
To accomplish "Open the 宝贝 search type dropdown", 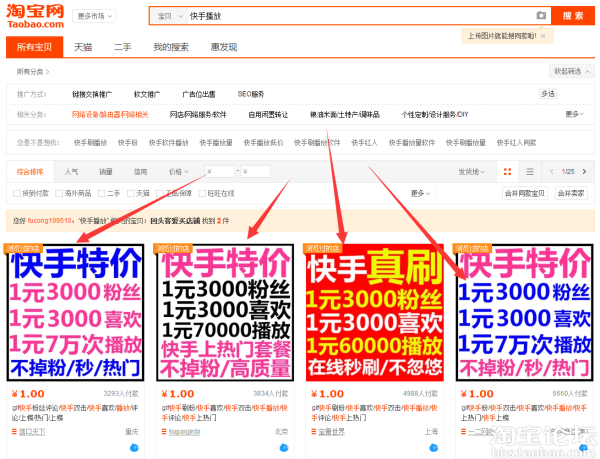I will (x=169, y=16).
